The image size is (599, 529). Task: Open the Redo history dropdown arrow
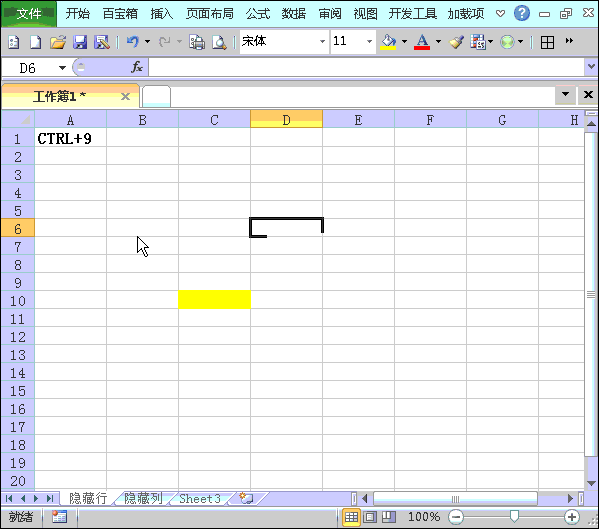tap(179, 41)
